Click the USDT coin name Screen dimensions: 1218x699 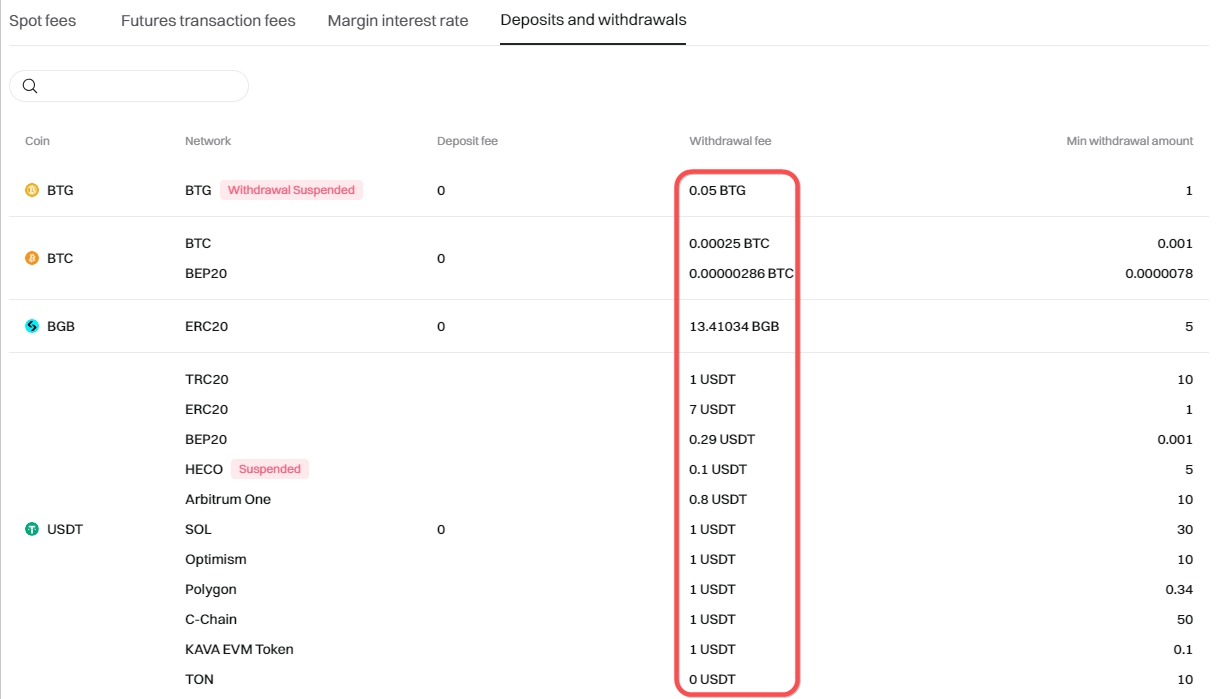click(65, 529)
